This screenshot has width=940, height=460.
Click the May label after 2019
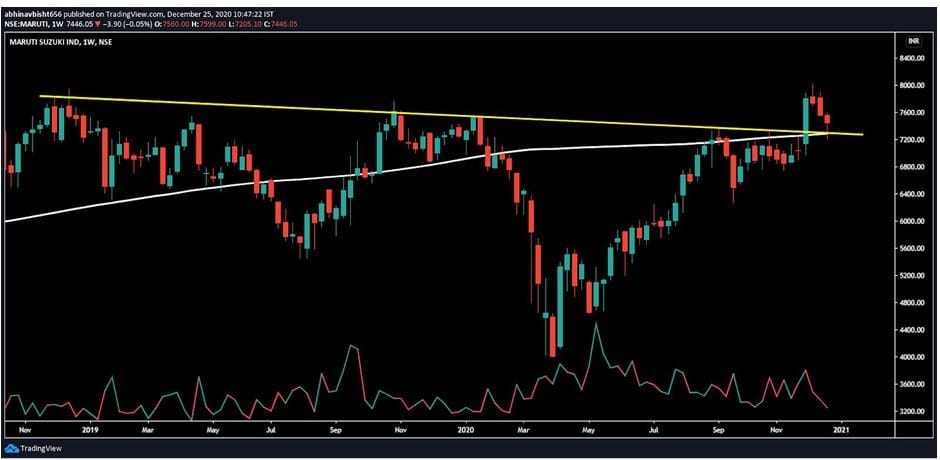point(214,429)
